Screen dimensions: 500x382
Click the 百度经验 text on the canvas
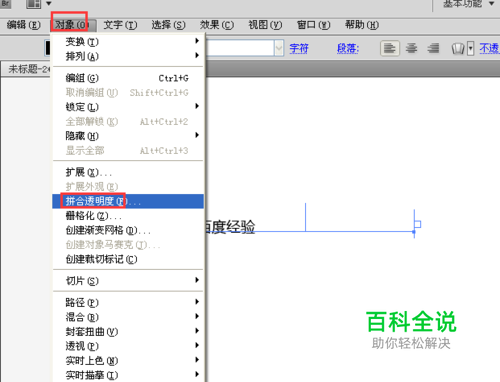pyautogui.click(x=230, y=227)
